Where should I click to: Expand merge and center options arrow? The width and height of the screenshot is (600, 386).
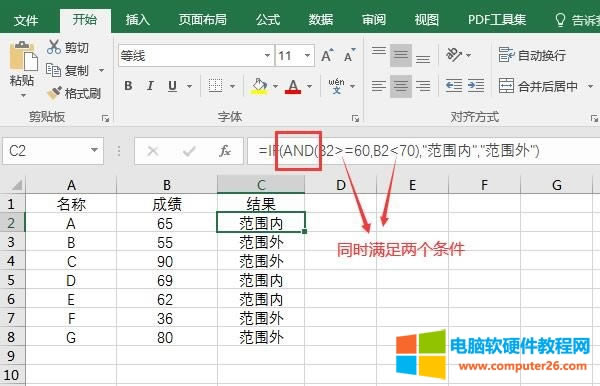click(590, 86)
